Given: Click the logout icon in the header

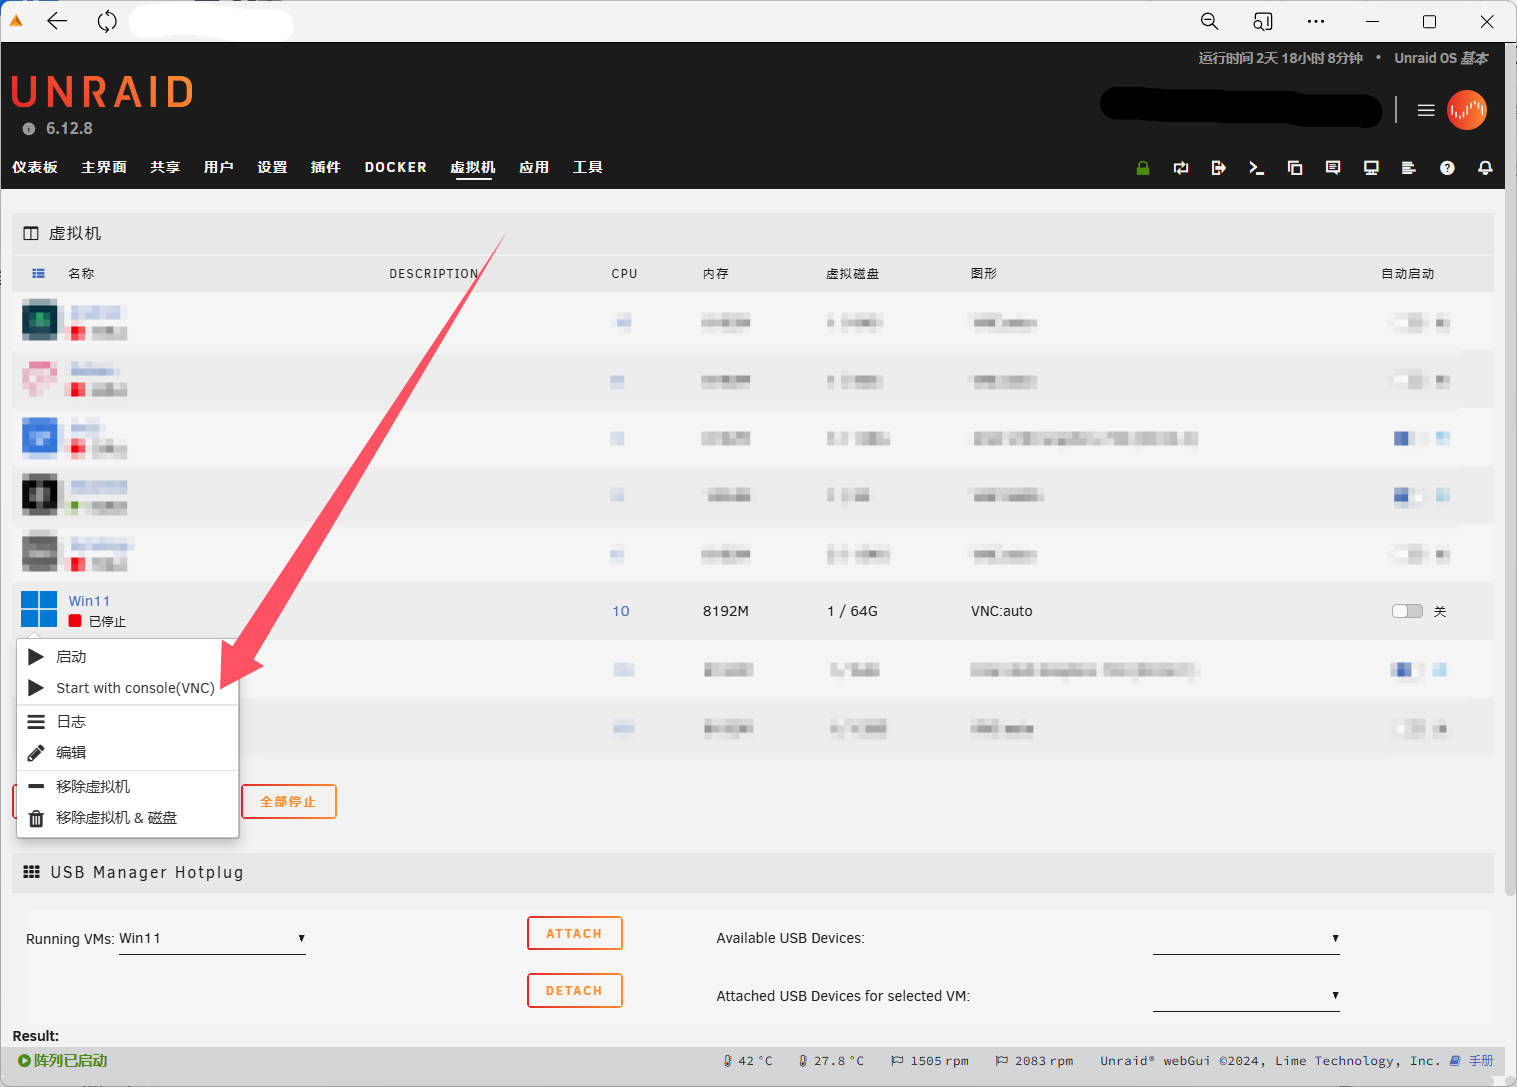Looking at the screenshot, I should click(x=1218, y=168).
